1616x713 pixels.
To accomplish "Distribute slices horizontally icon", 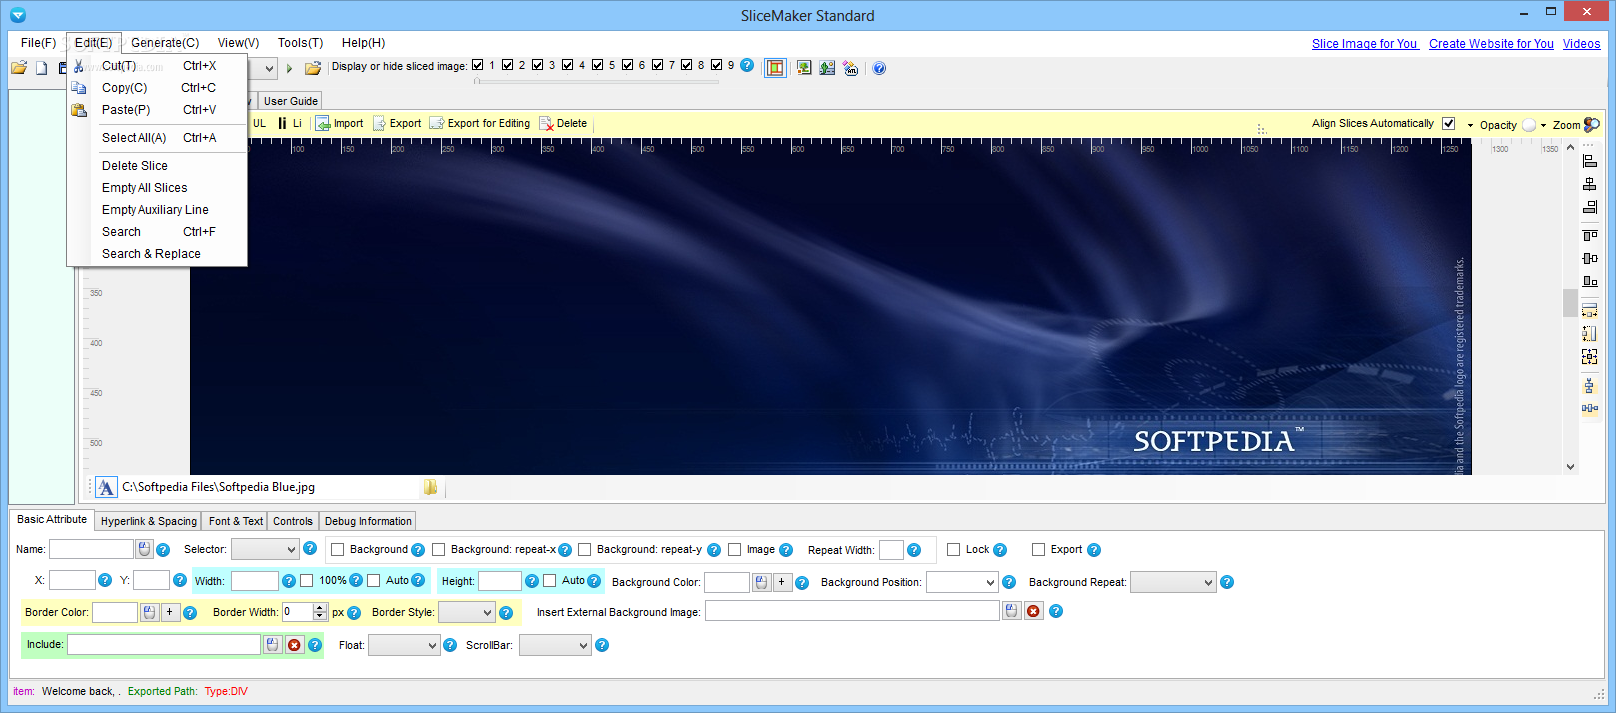I will pyautogui.click(x=1590, y=409).
